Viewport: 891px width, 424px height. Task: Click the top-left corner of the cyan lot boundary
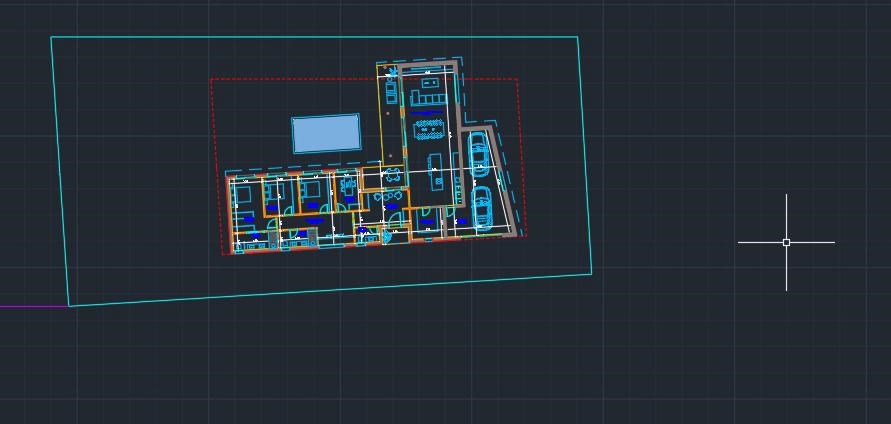pos(52,38)
